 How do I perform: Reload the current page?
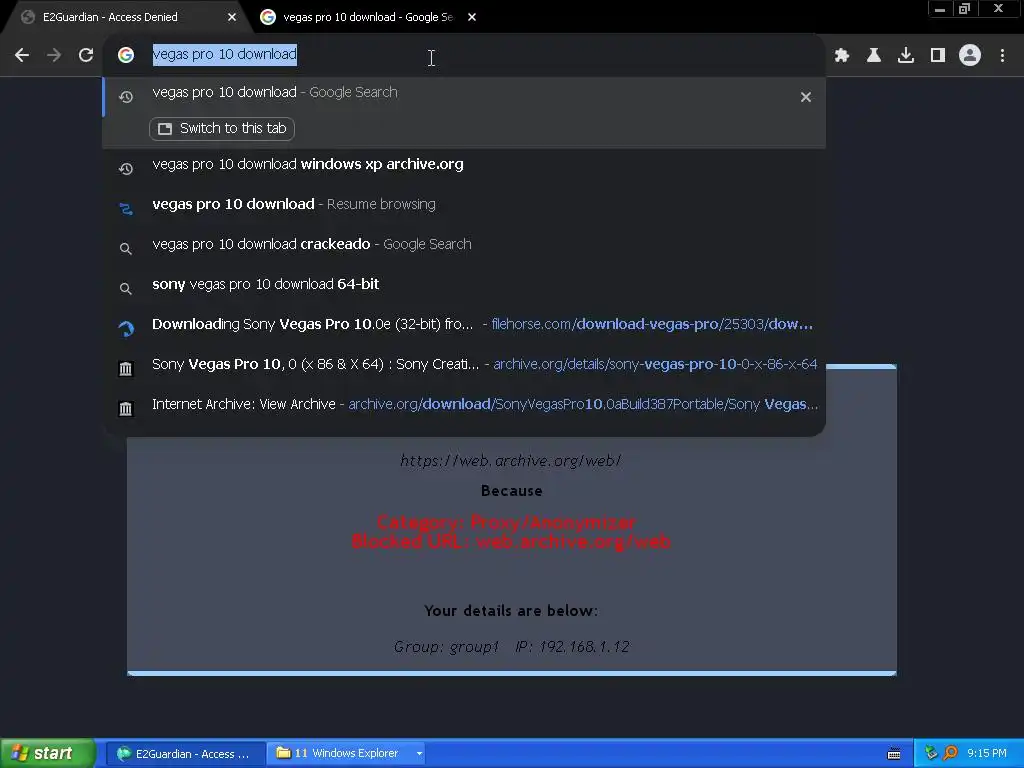pos(86,56)
